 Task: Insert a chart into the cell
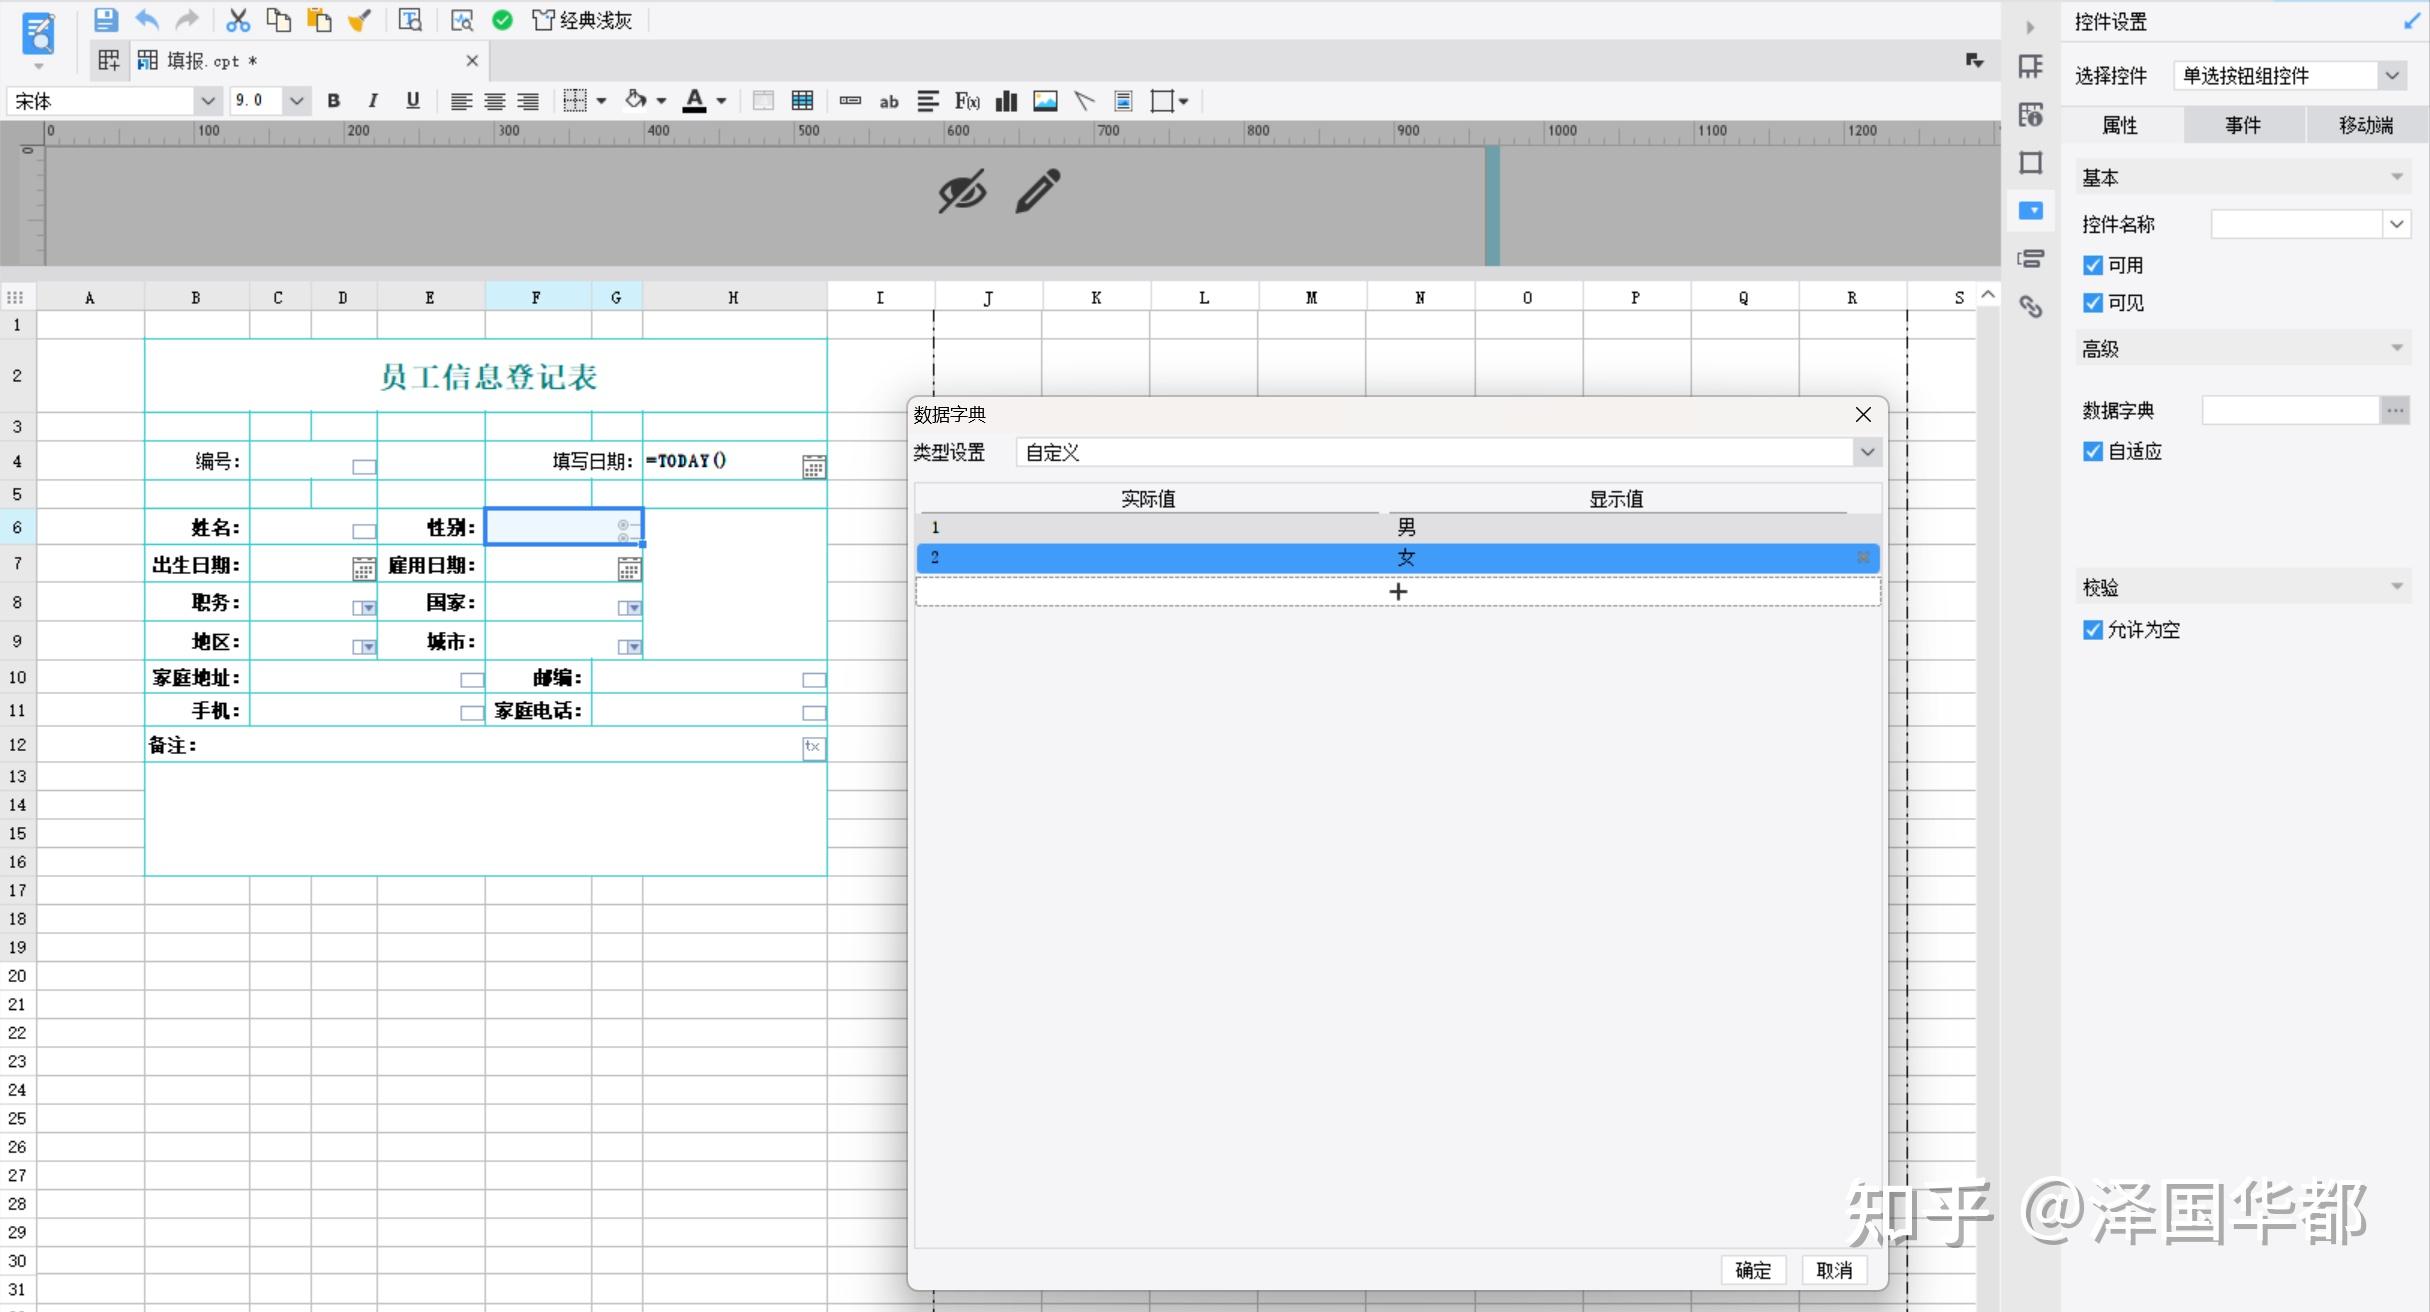pos(1006,101)
